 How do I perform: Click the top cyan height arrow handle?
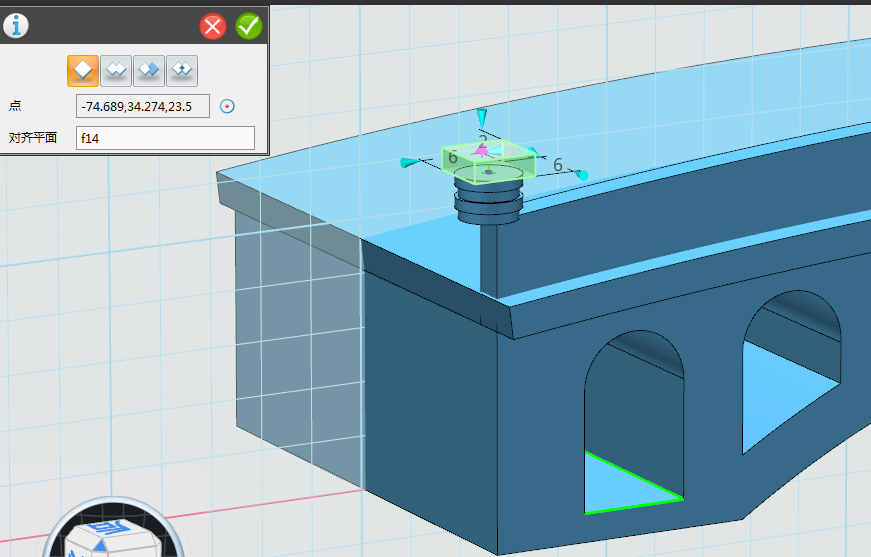pos(482,116)
